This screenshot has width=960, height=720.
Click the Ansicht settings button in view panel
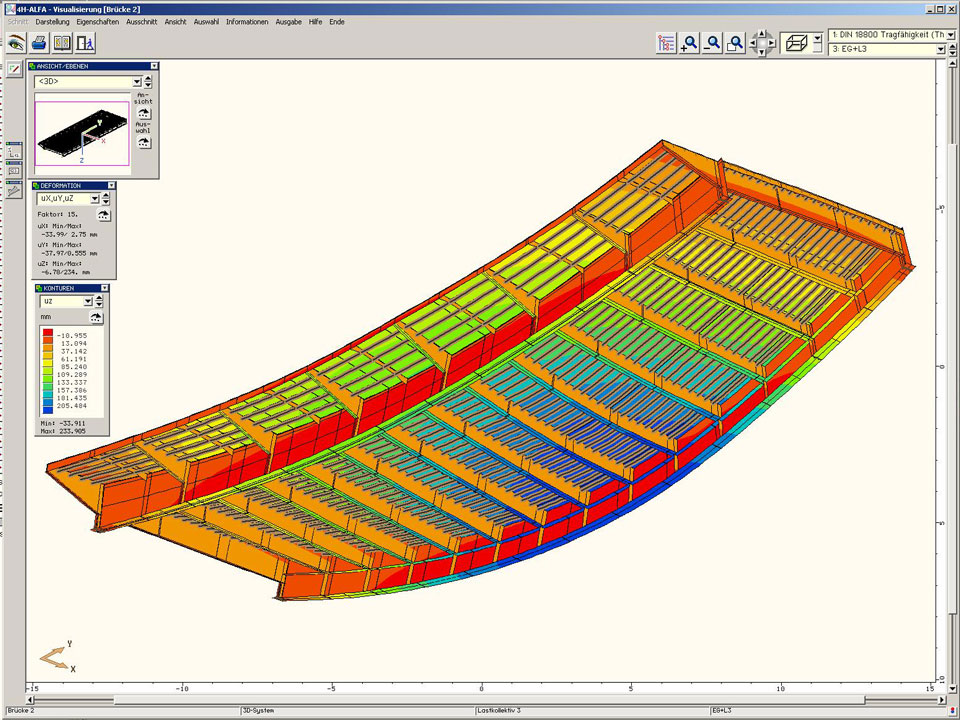[144, 113]
